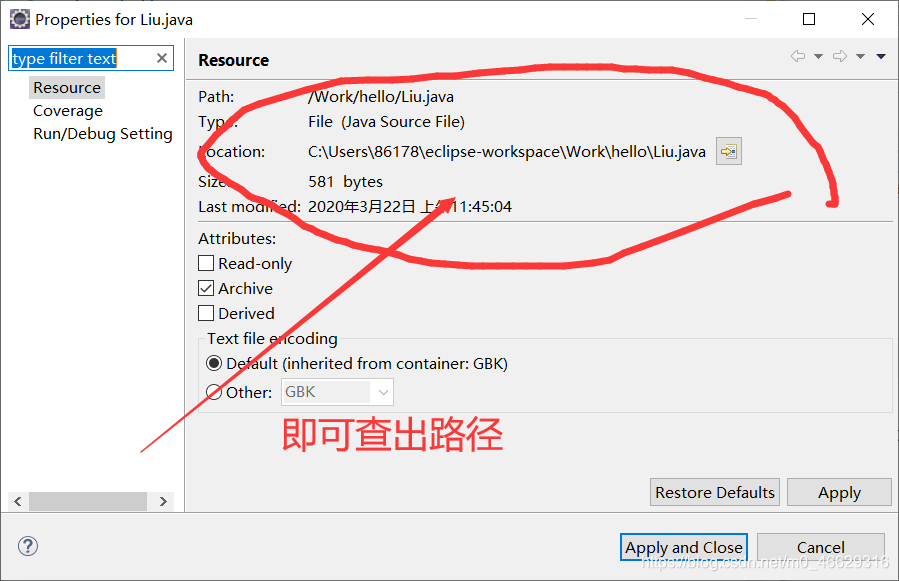Image resolution: width=899 pixels, height=581 pixels.
Task: Select Default inherited encoding radio button
Action: click(214, 363)
